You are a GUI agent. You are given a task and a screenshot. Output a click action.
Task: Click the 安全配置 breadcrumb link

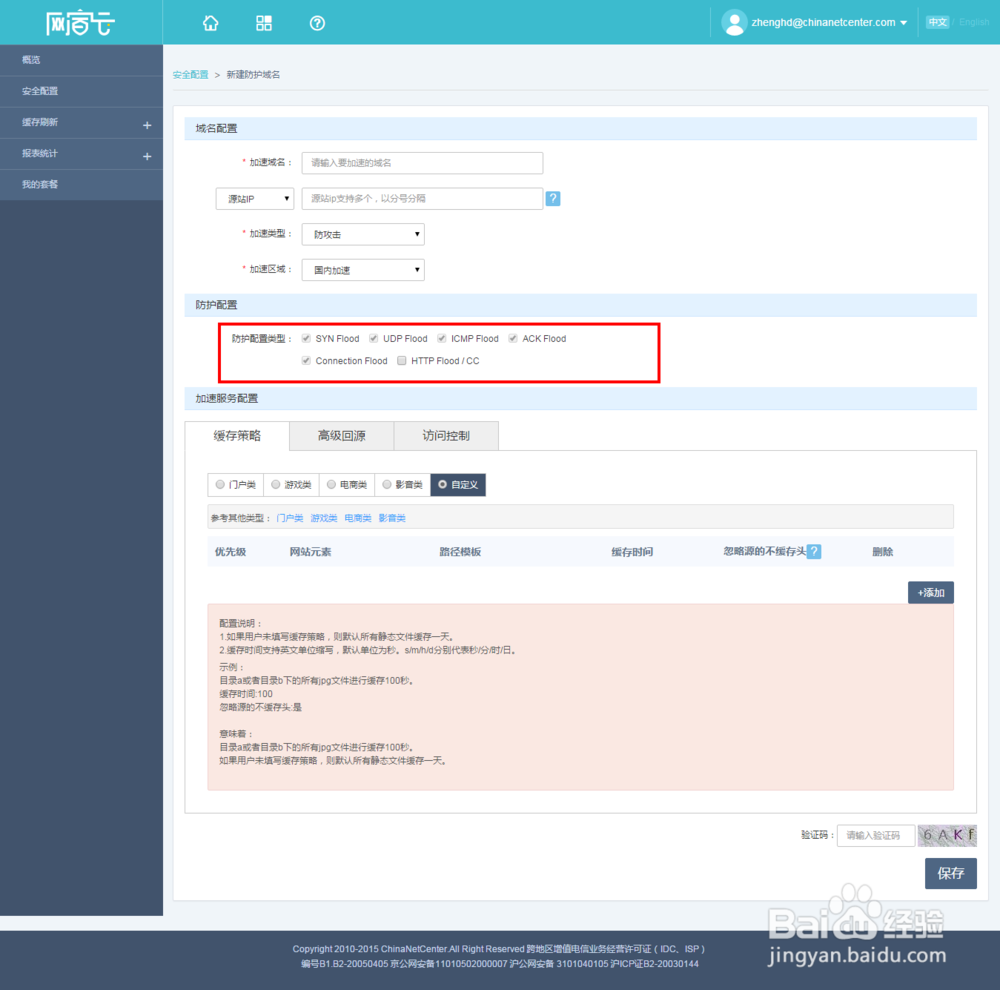[x=190, y=75]
